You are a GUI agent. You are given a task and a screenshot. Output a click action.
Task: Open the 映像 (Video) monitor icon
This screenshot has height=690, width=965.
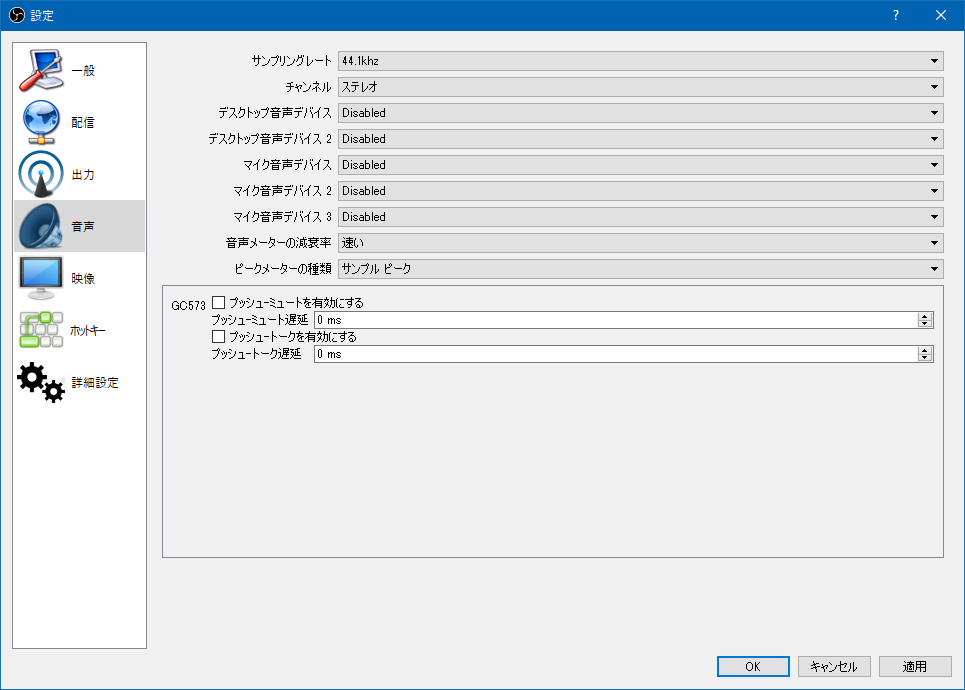tap(41, 278)
